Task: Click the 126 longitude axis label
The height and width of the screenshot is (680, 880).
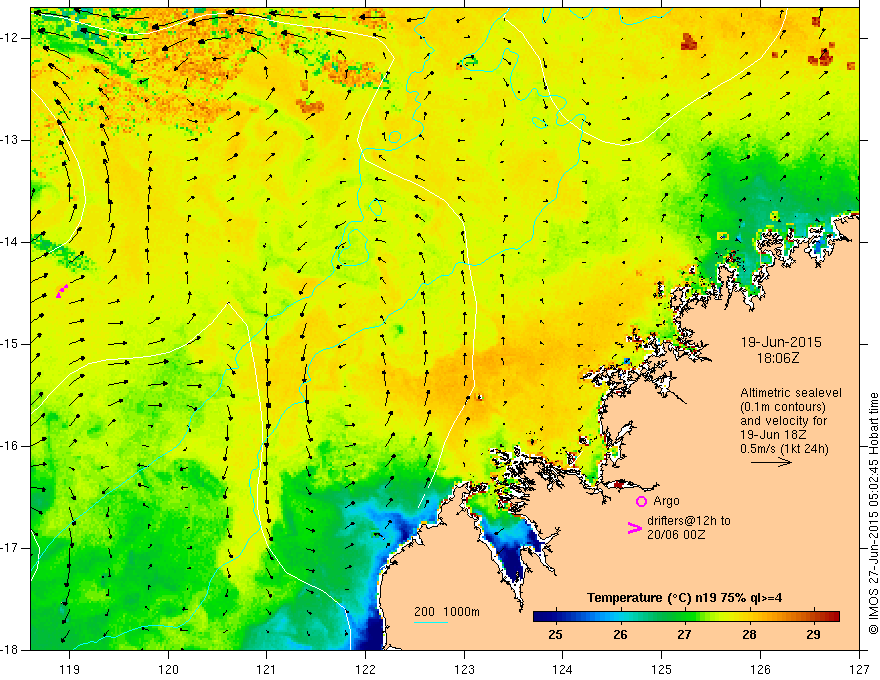Action: tap(760, 669)
